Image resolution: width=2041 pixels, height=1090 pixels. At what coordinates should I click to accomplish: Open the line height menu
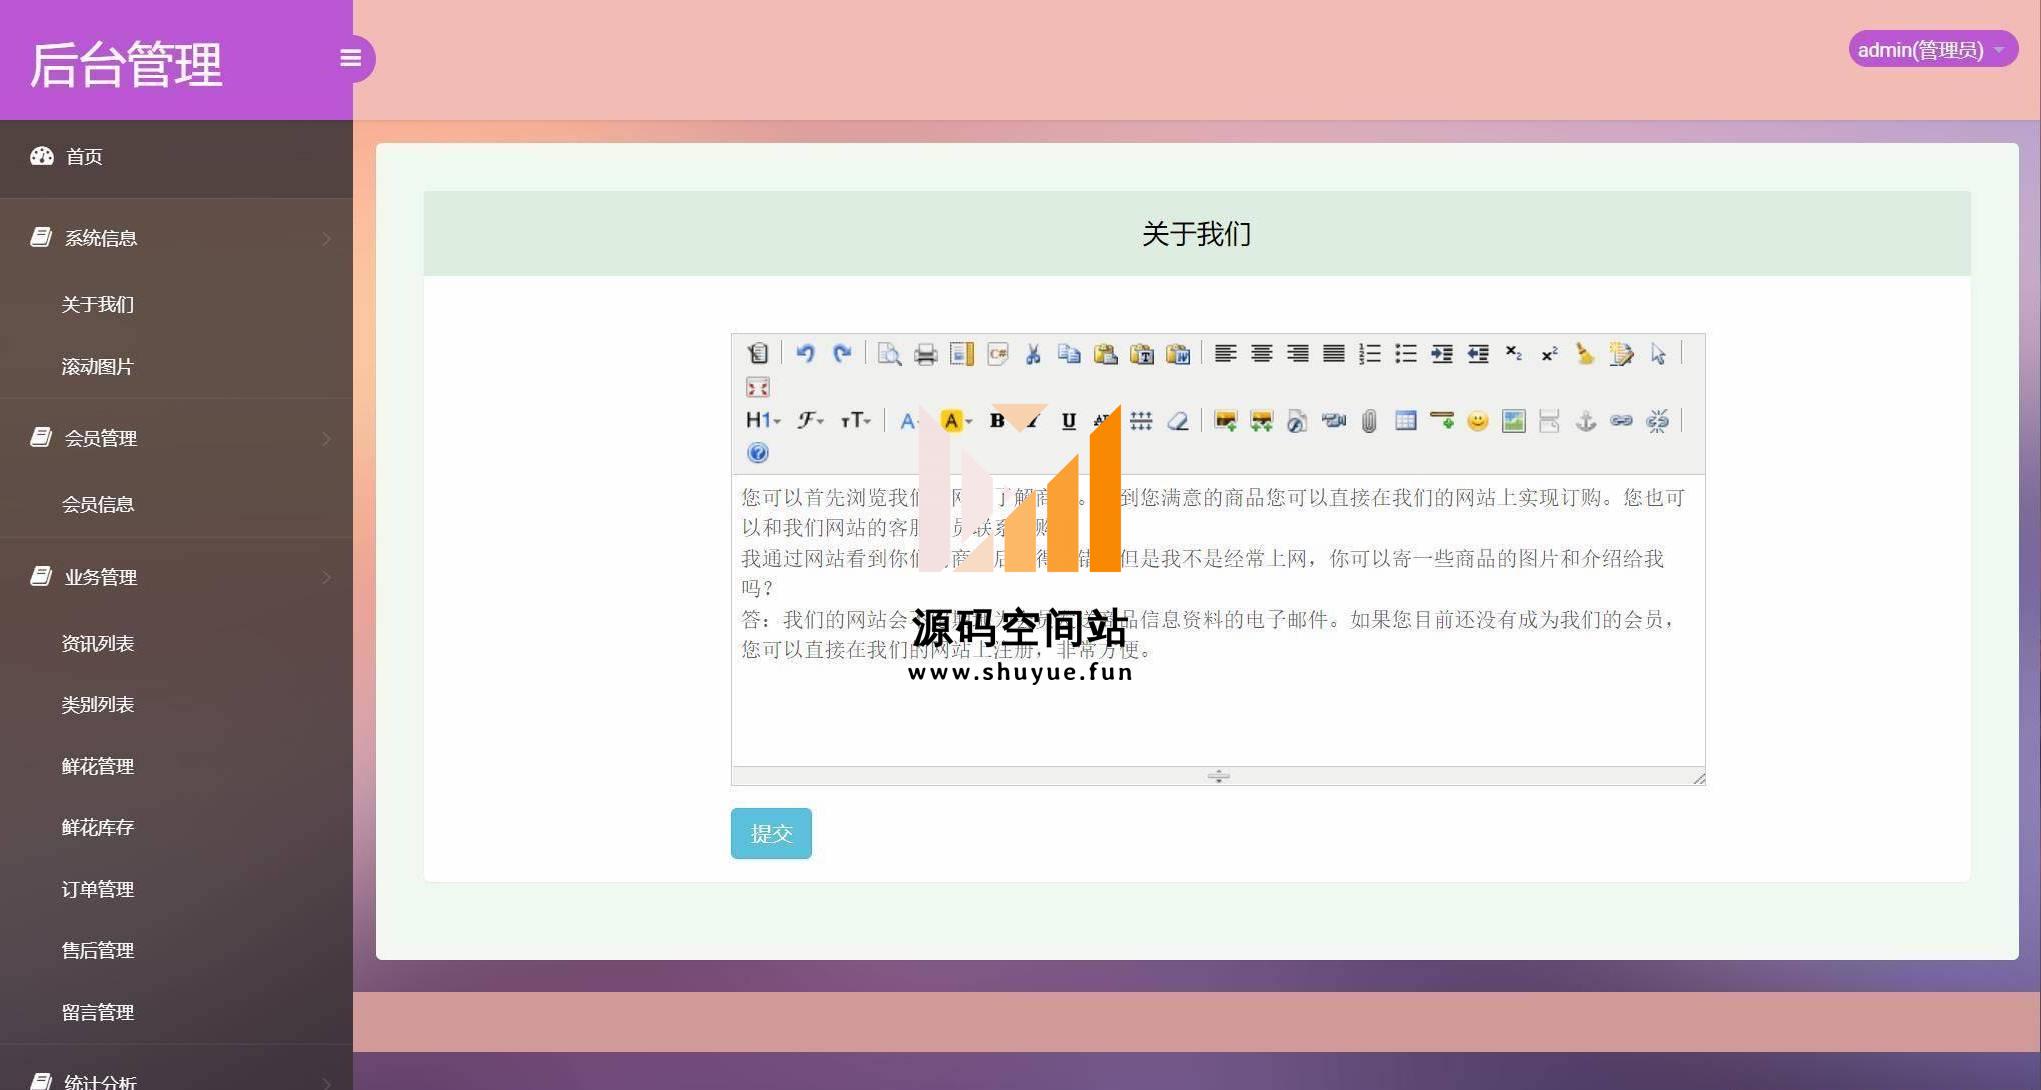[1141, 421]
